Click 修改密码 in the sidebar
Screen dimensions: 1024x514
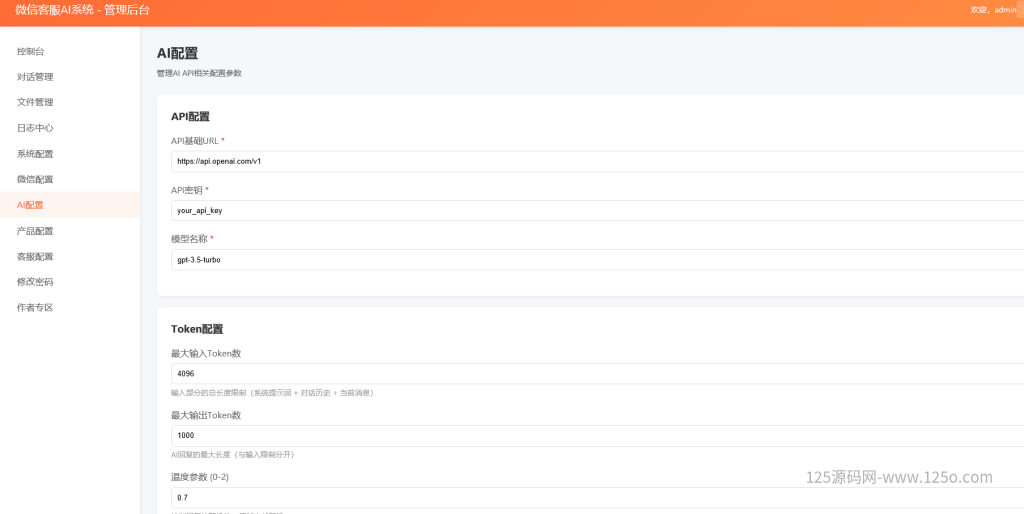35,282
